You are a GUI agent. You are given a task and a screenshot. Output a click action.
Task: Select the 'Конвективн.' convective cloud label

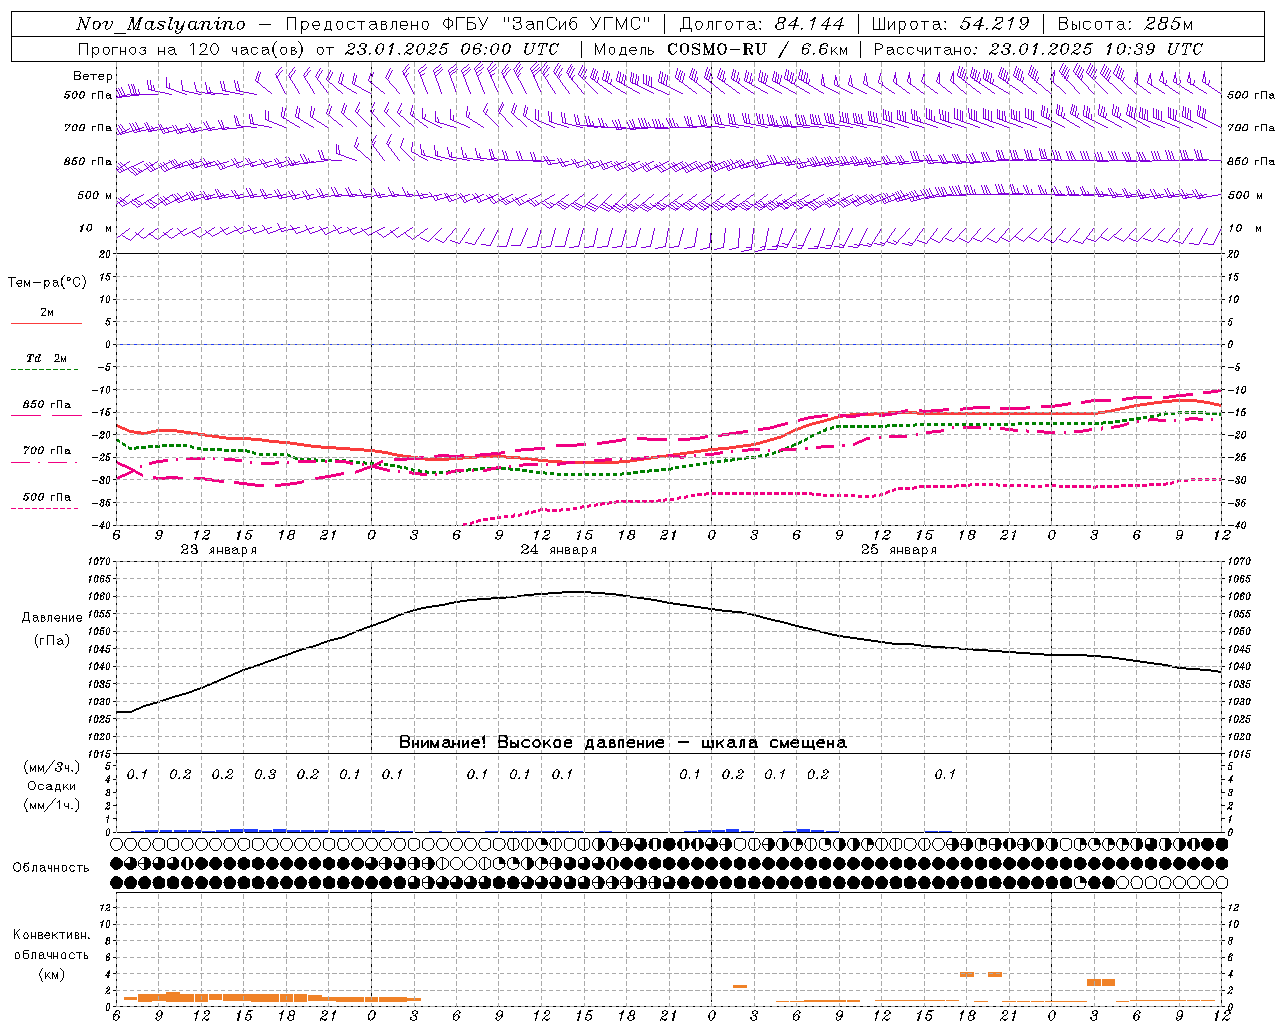point(51,935)
